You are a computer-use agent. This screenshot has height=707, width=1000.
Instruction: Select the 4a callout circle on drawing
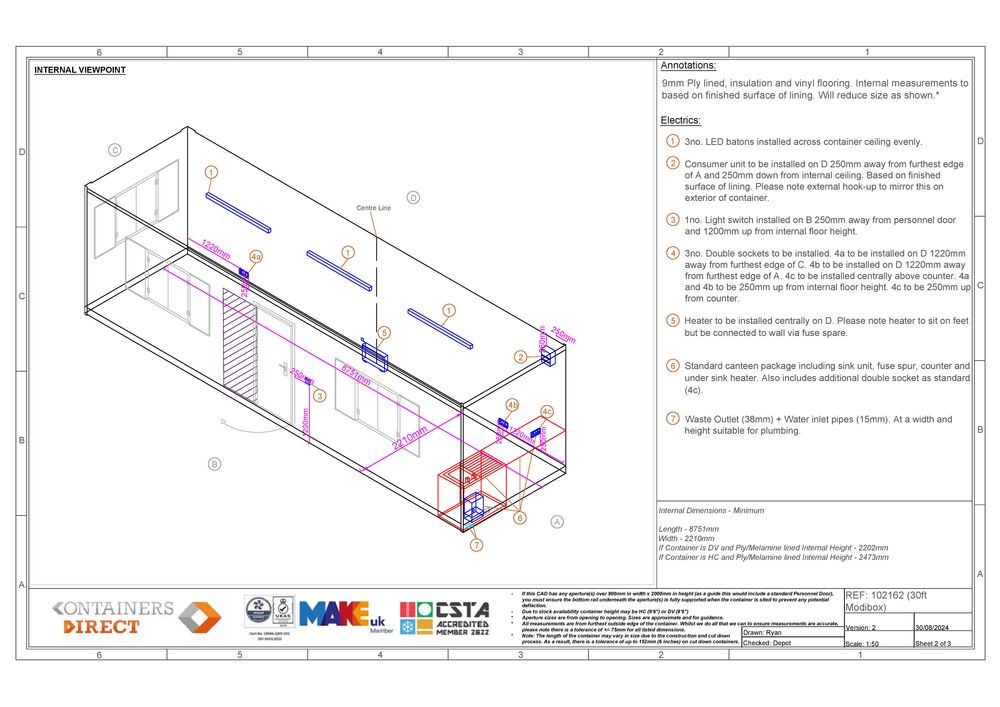(256, 257)
